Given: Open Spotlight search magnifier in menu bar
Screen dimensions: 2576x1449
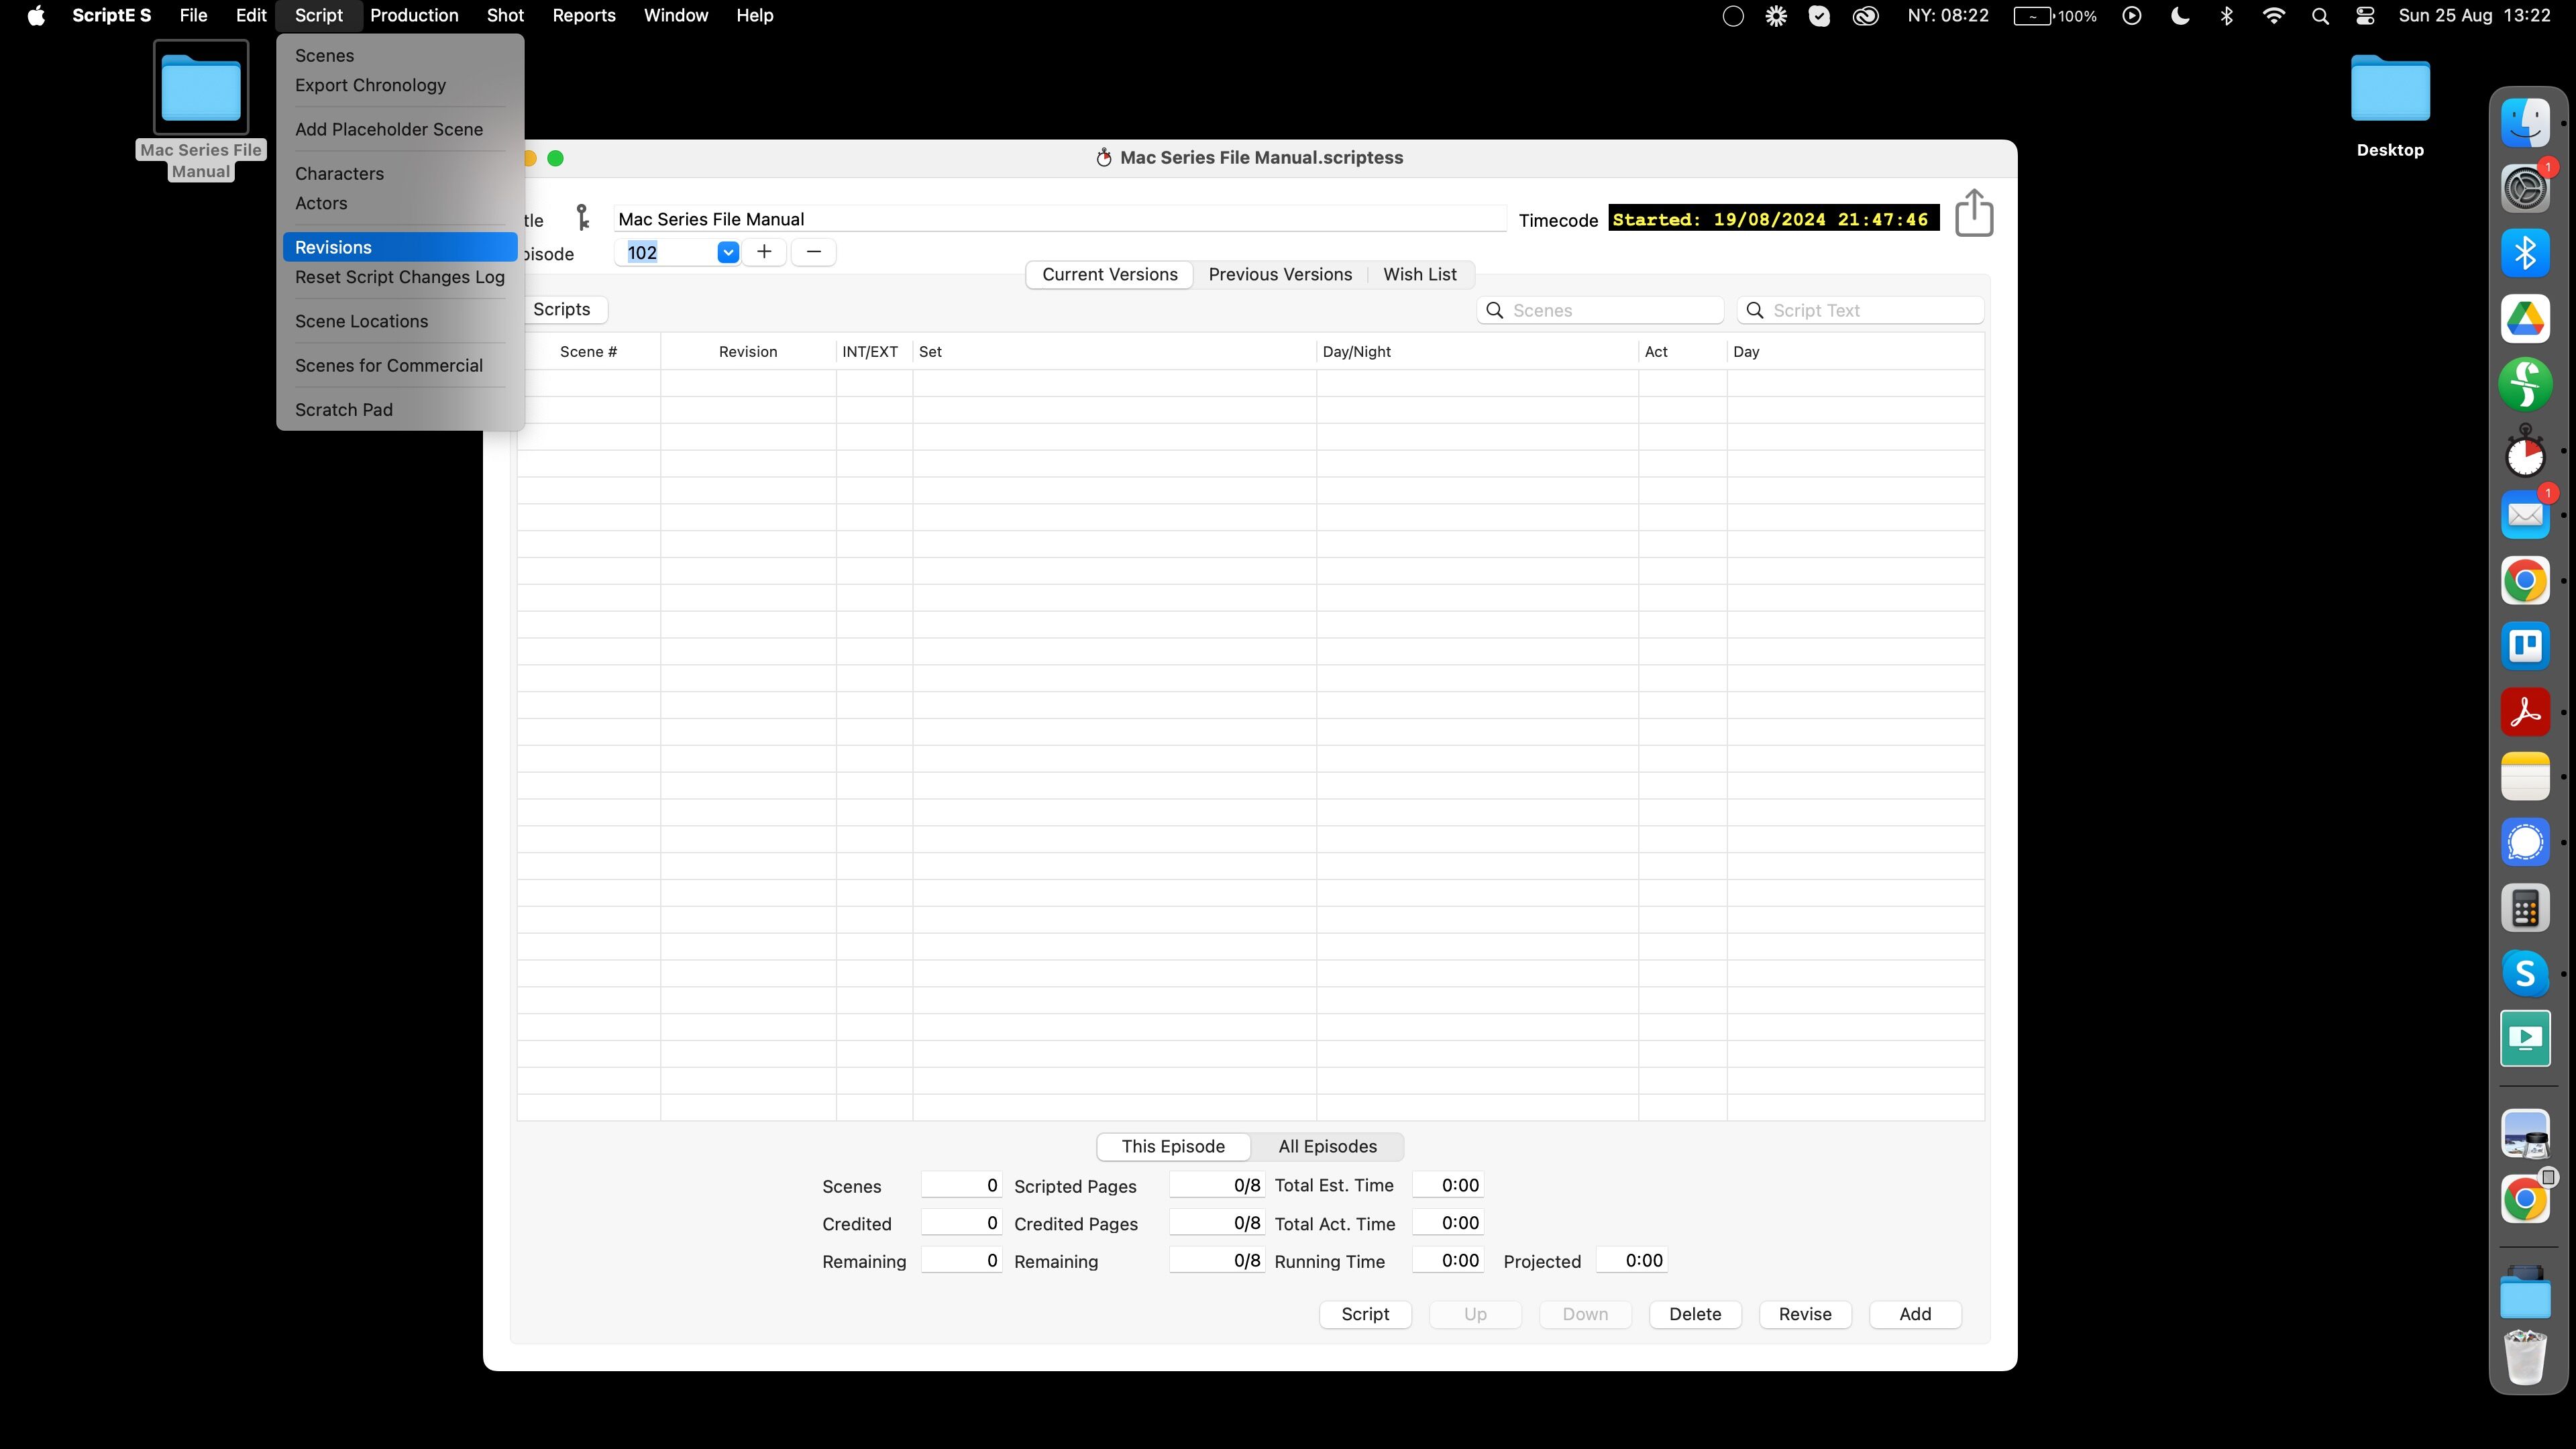Looking at the screenshot, I should coord(2320,16).
